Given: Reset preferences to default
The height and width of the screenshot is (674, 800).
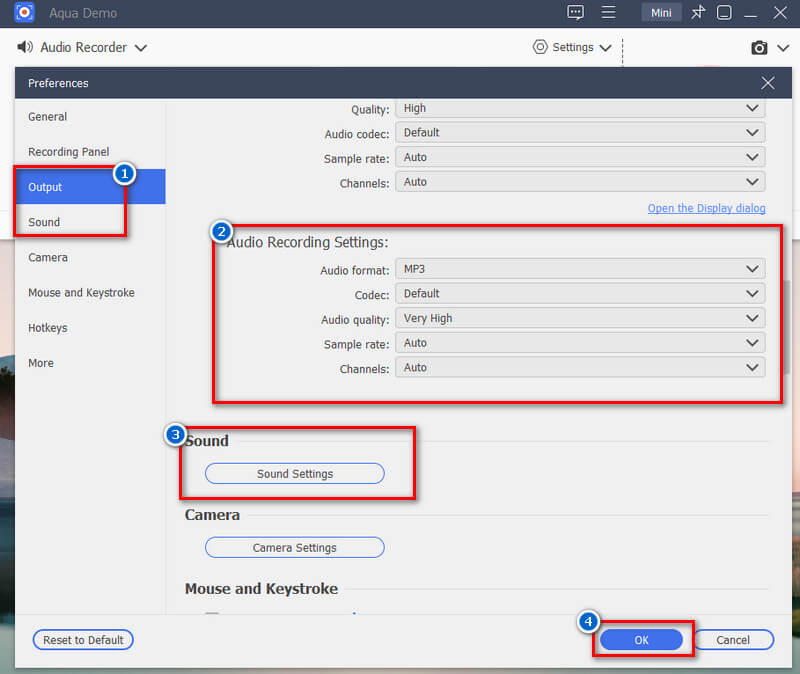Looking at the screenshot, I should point(82,639).
